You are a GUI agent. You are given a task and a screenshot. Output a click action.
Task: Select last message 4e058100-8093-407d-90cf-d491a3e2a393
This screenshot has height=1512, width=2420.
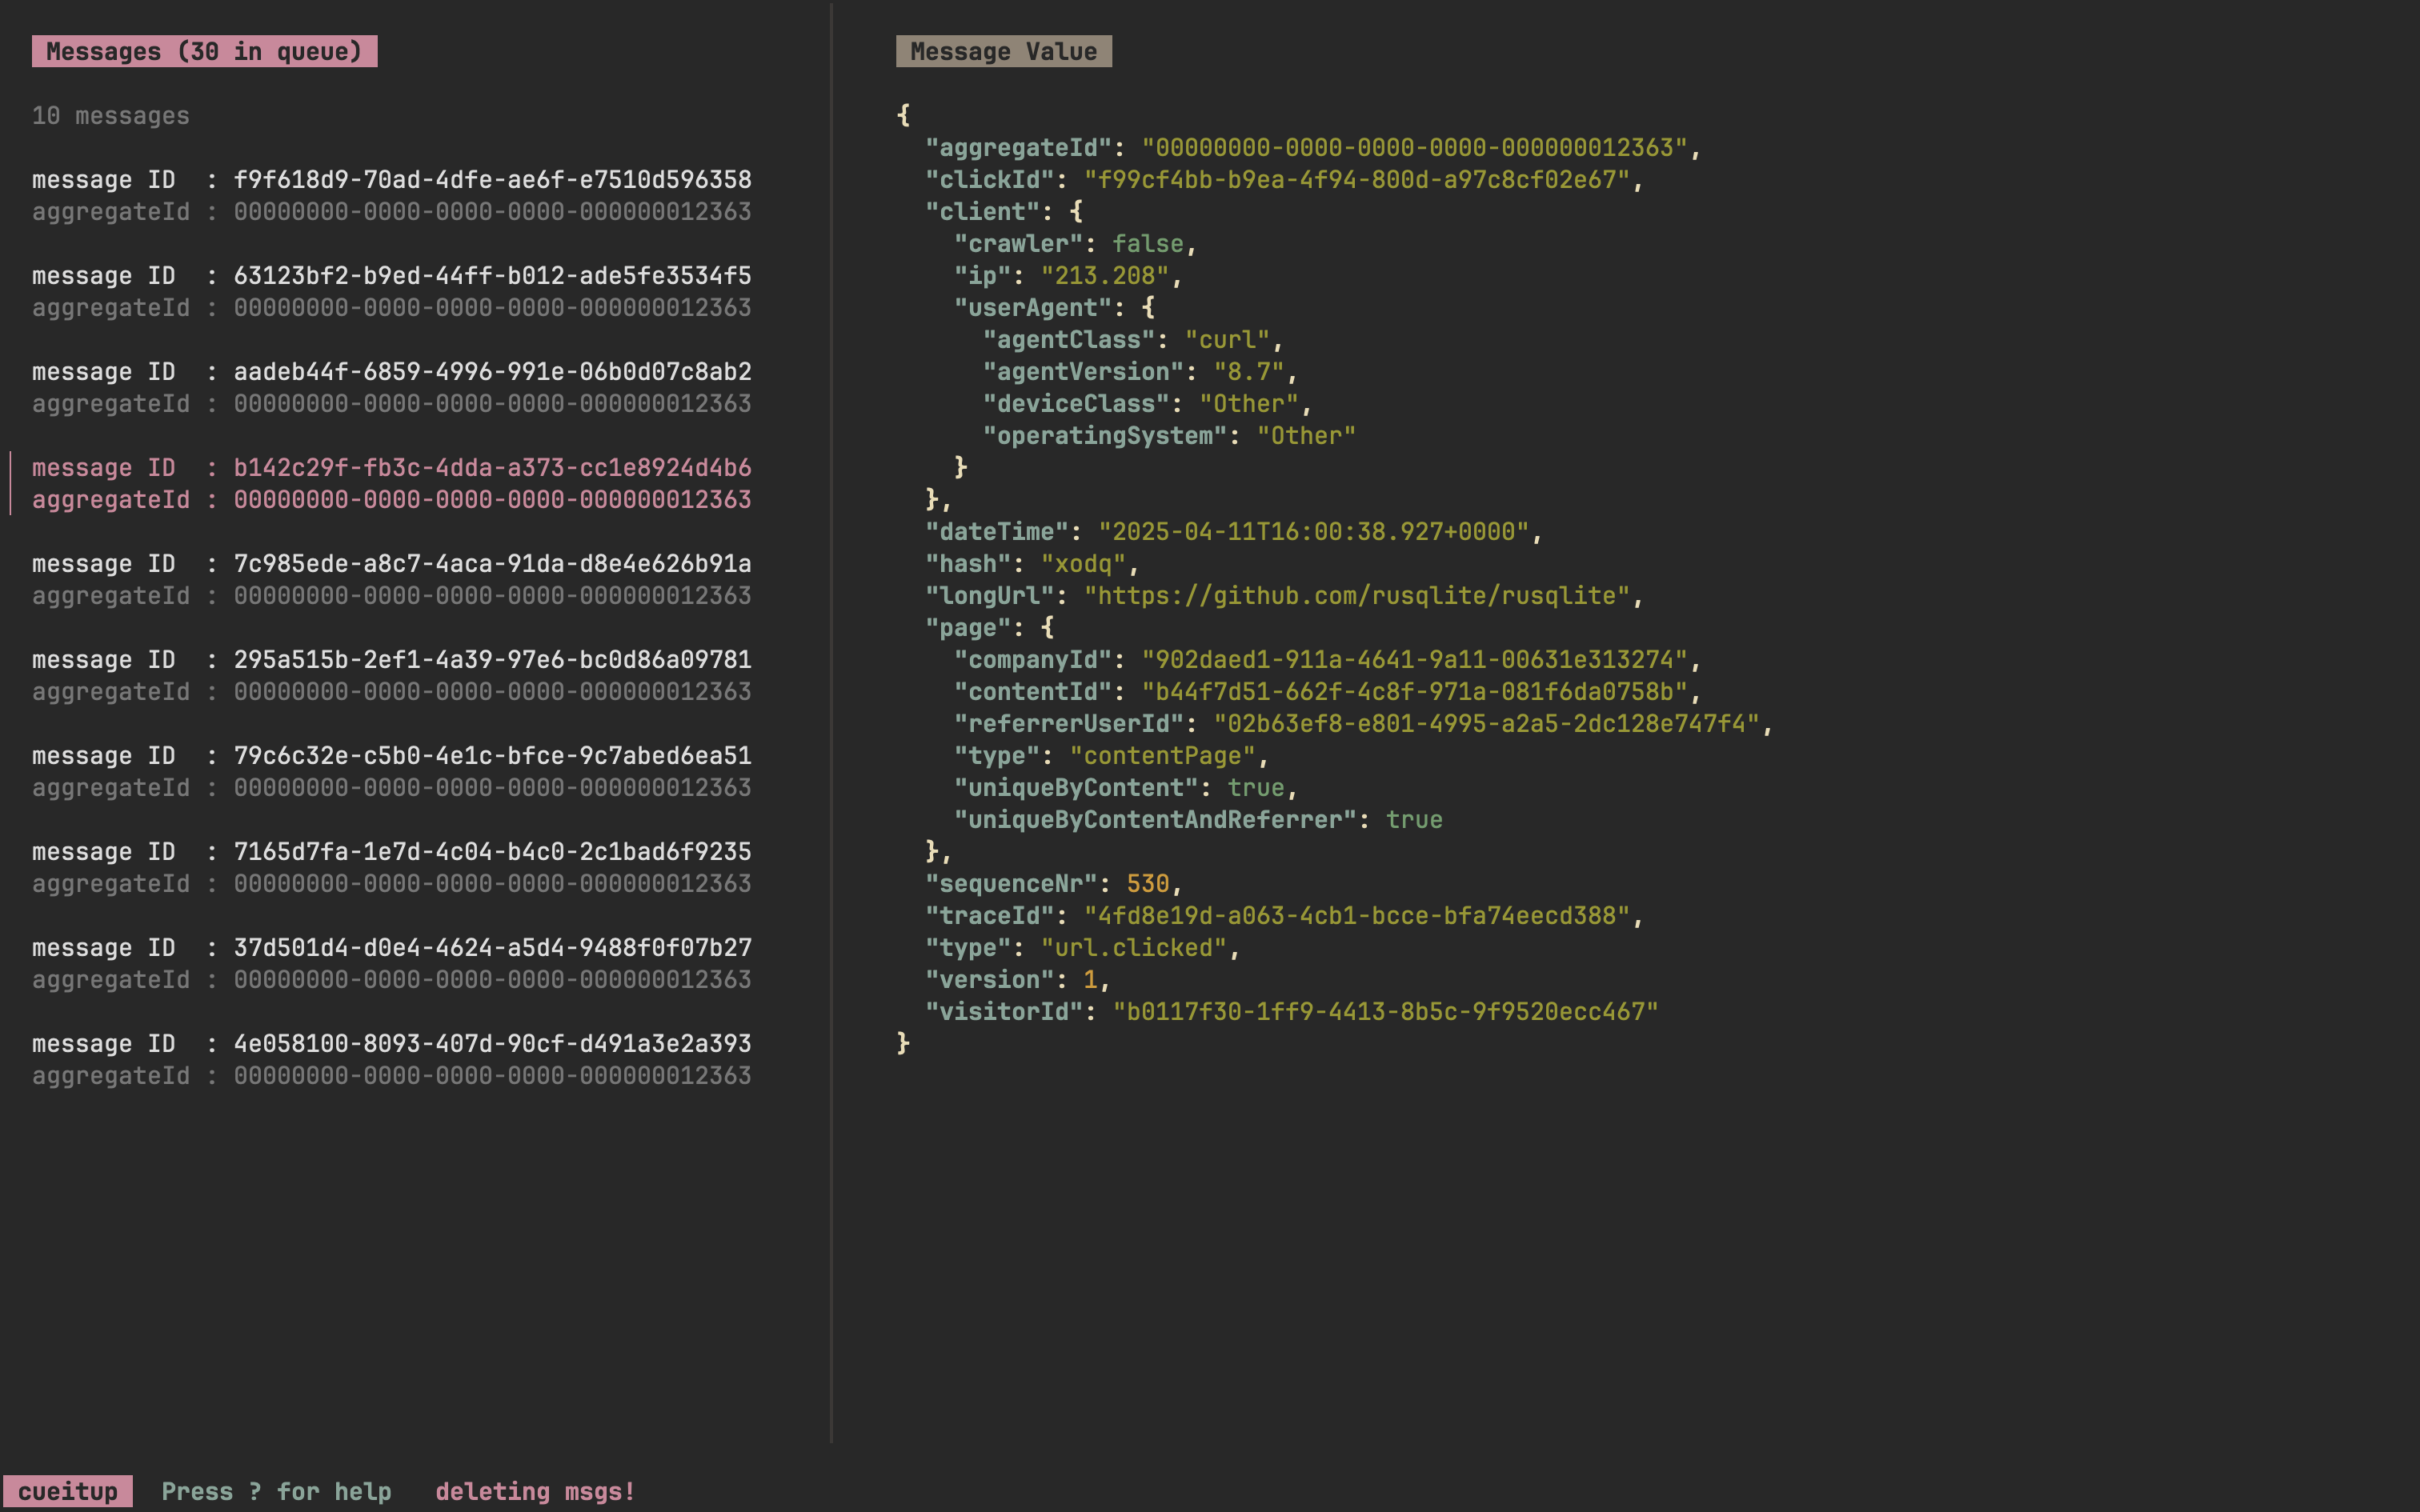491,1044
